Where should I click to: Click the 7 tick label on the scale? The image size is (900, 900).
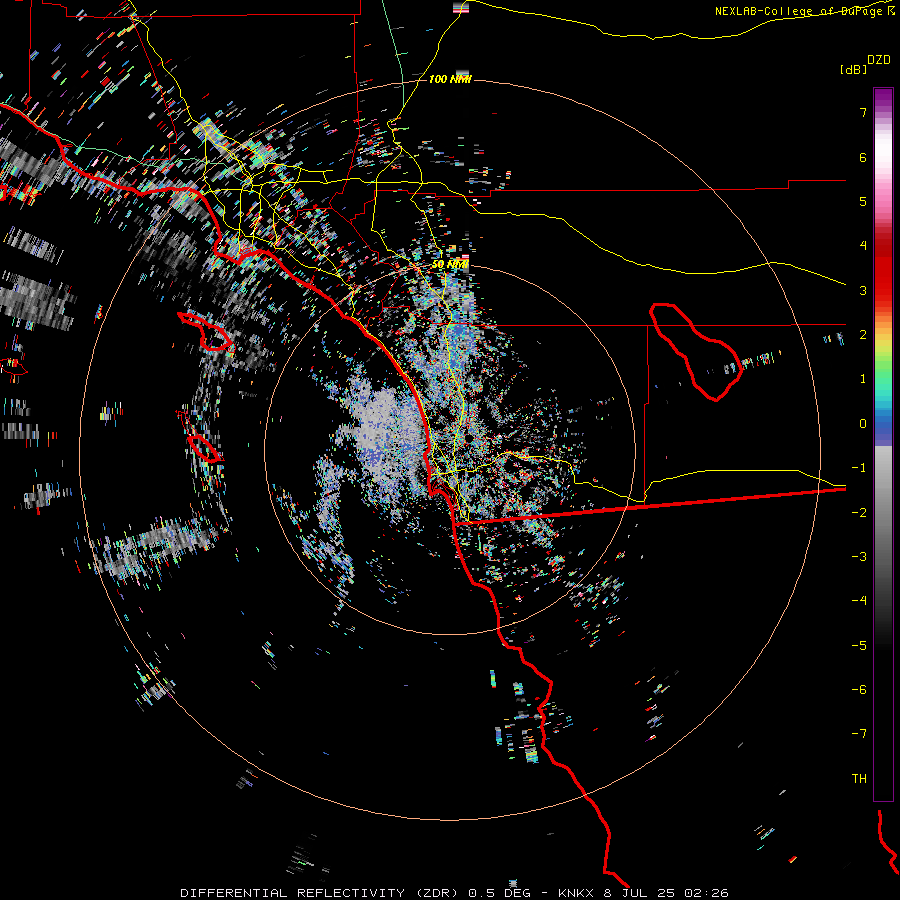(863, 112)
